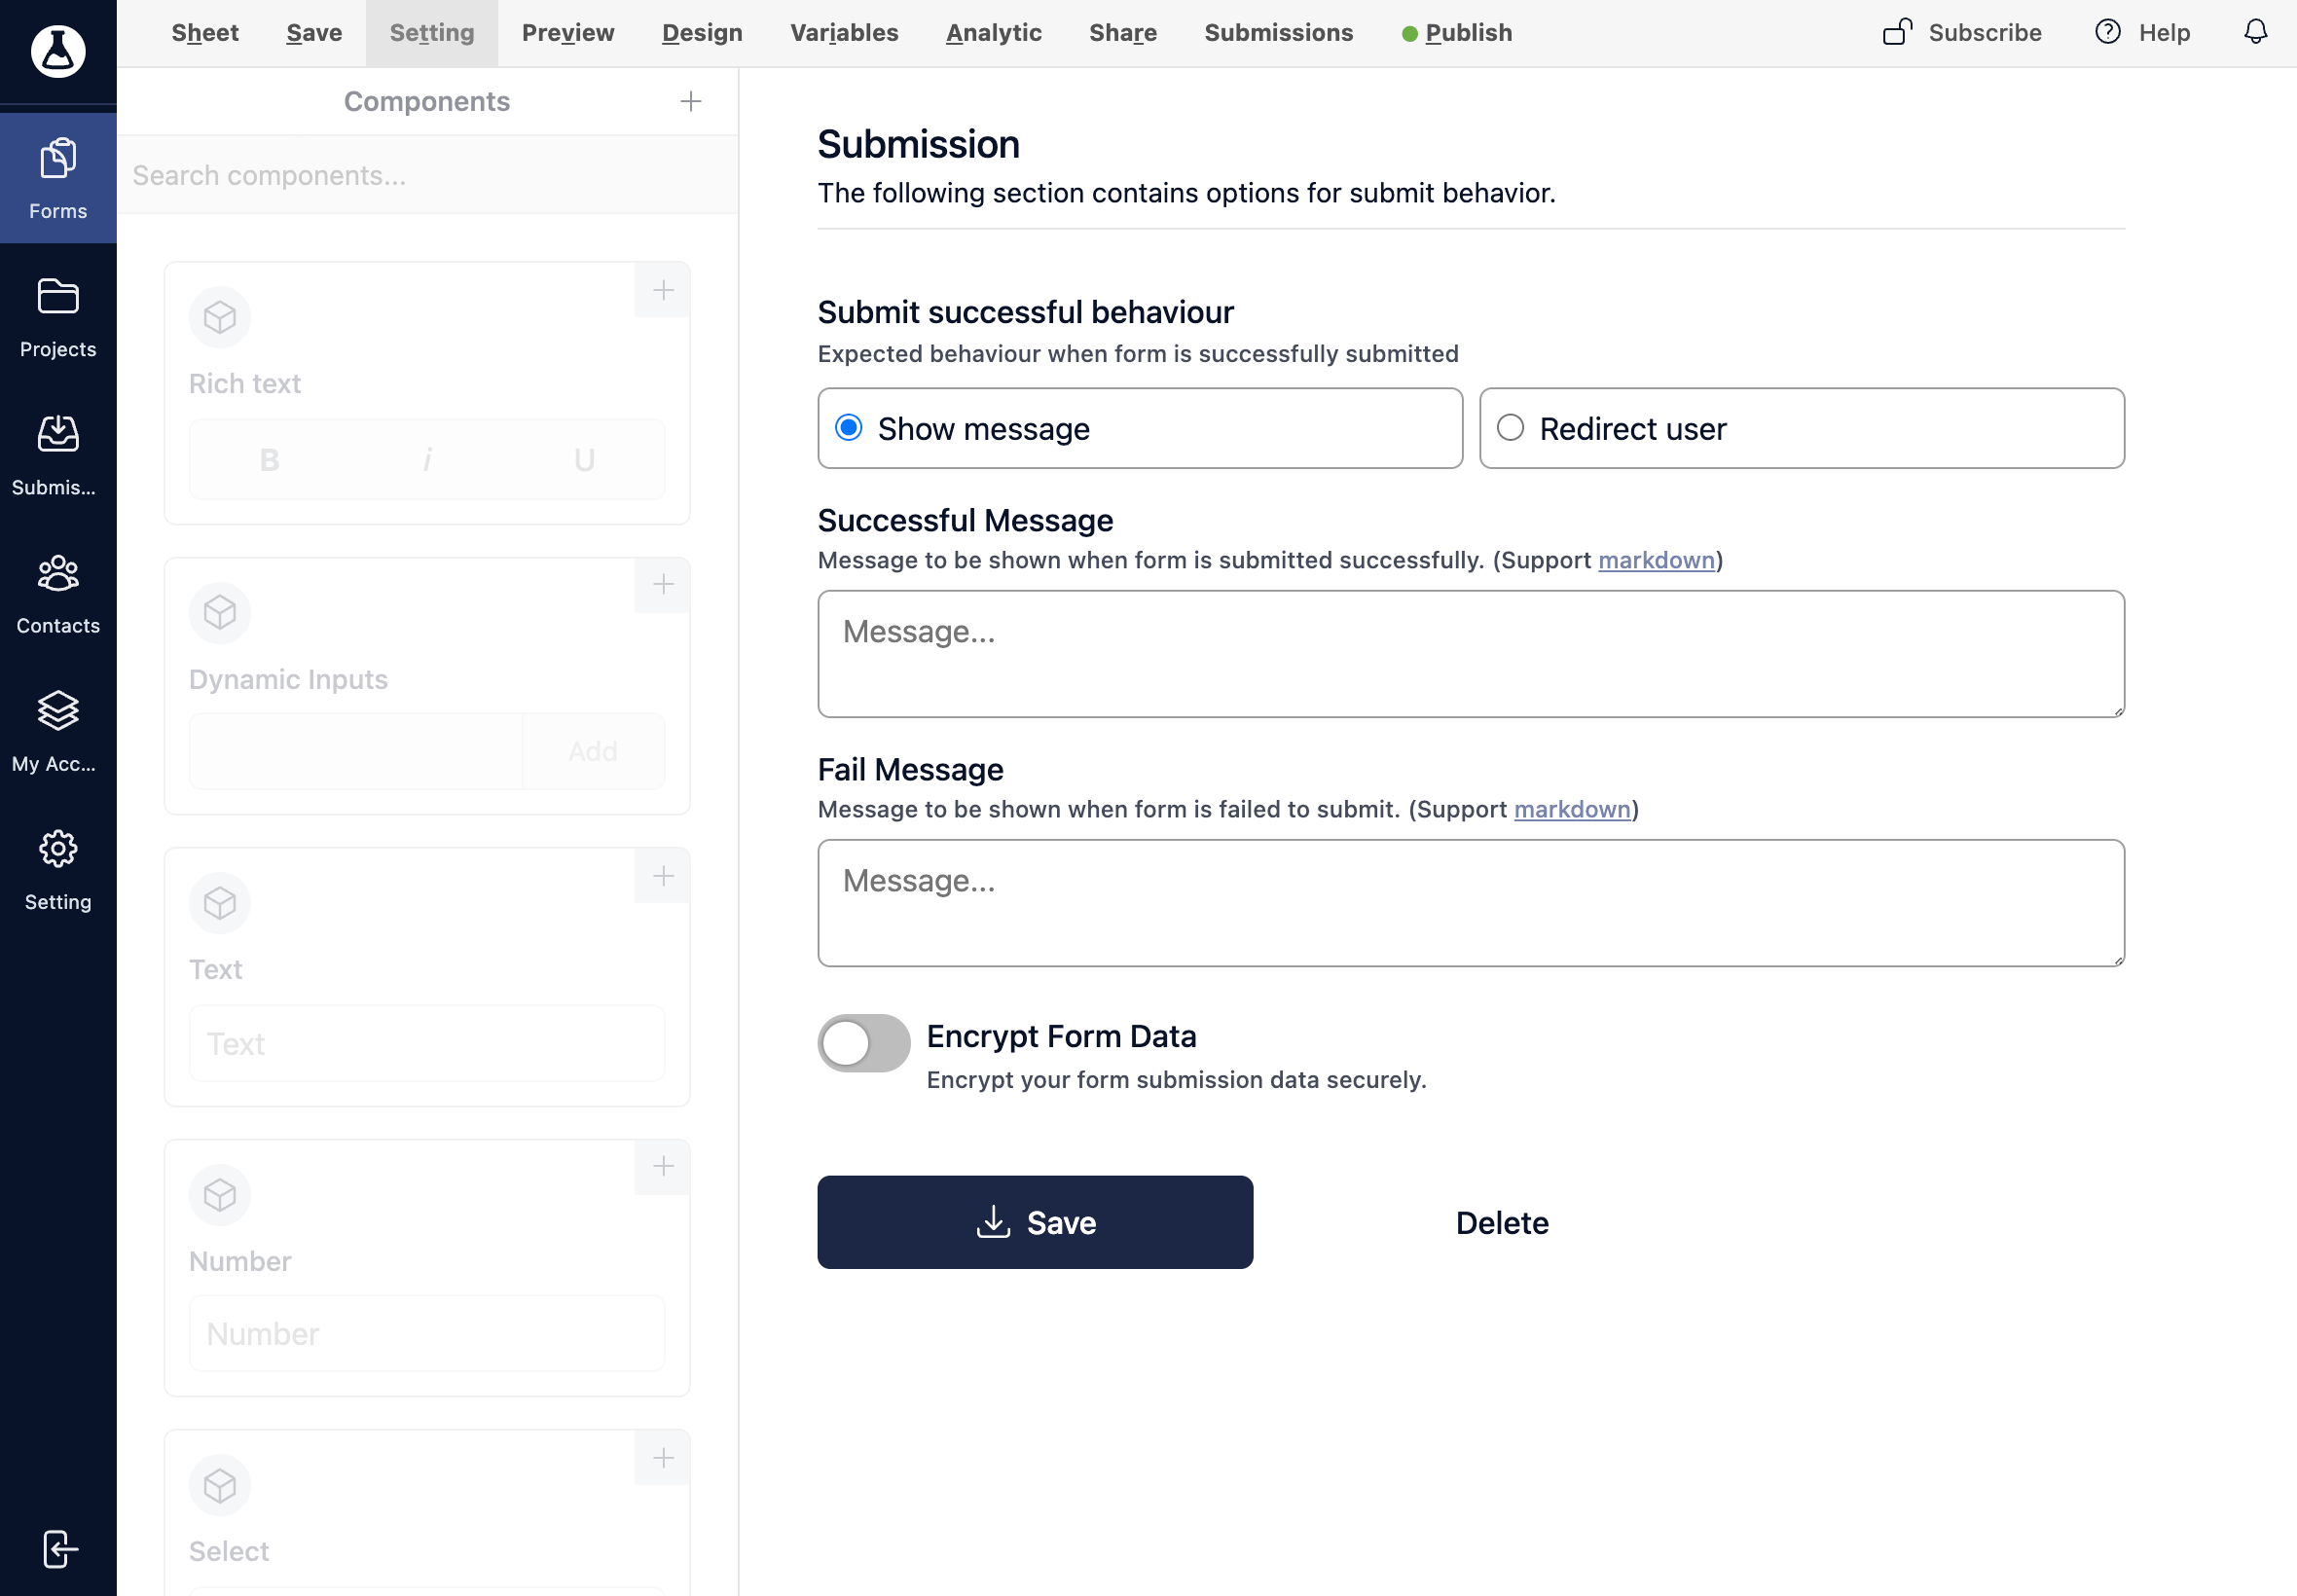Open markdown link under Successful Message
2297x1596 pixels.
point(1656,560)
